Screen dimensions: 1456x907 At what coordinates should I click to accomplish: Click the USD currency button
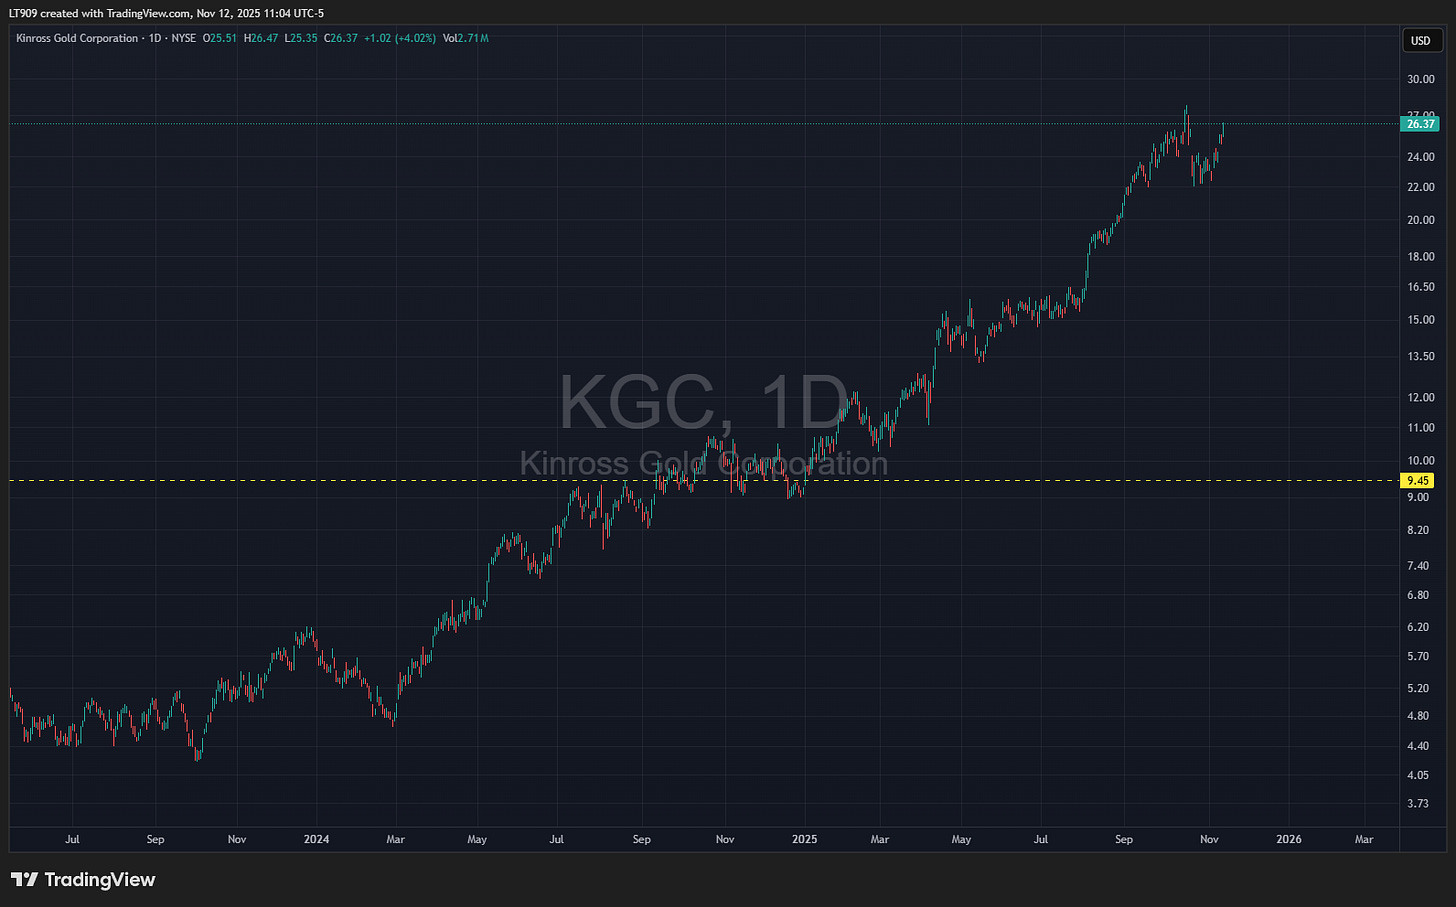click(1420, 41)
